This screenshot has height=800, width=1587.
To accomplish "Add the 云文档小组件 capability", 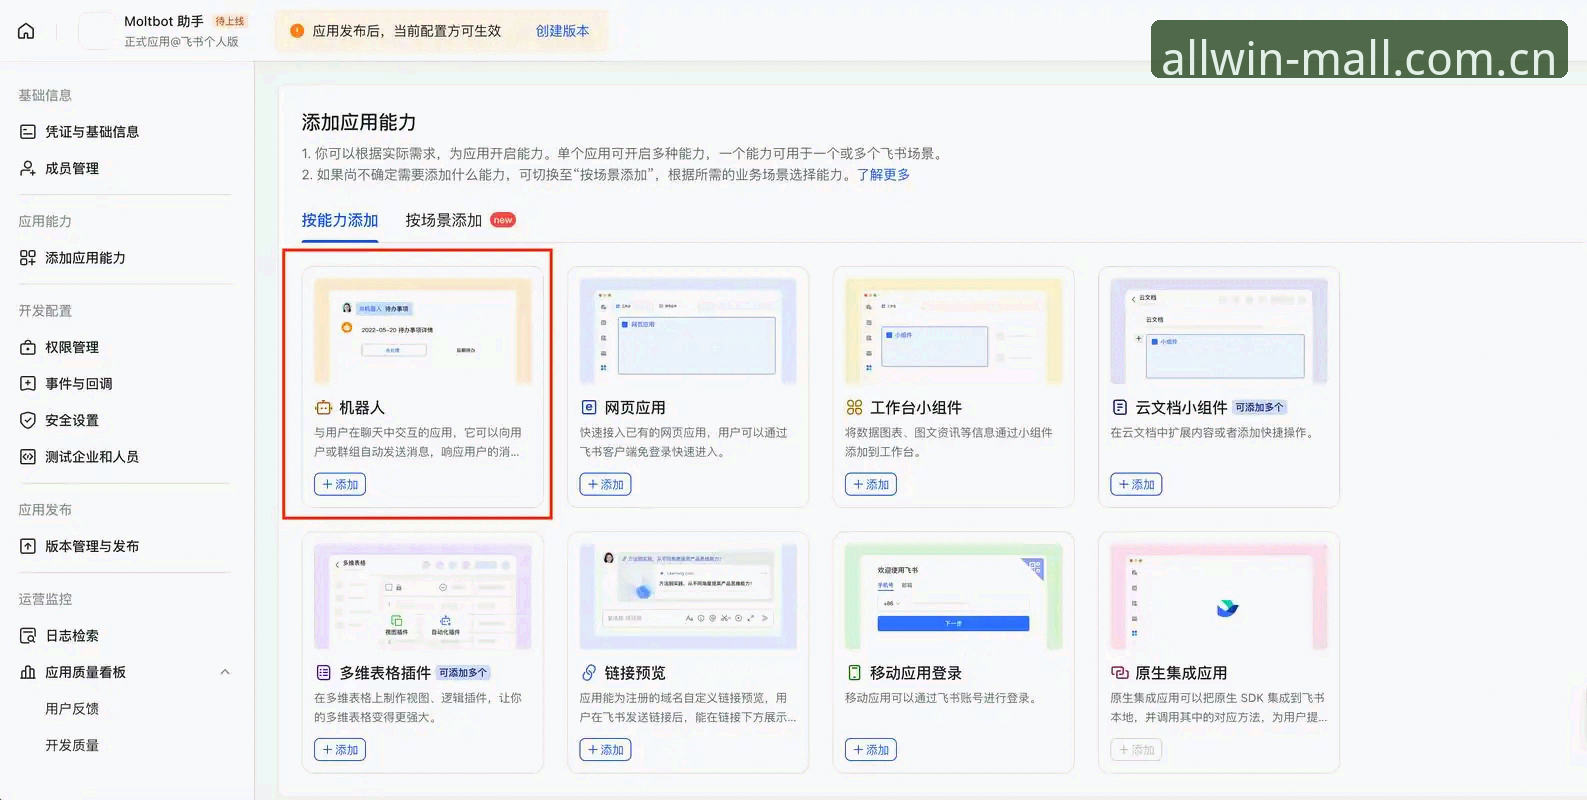I will [x=1136, y=484].
